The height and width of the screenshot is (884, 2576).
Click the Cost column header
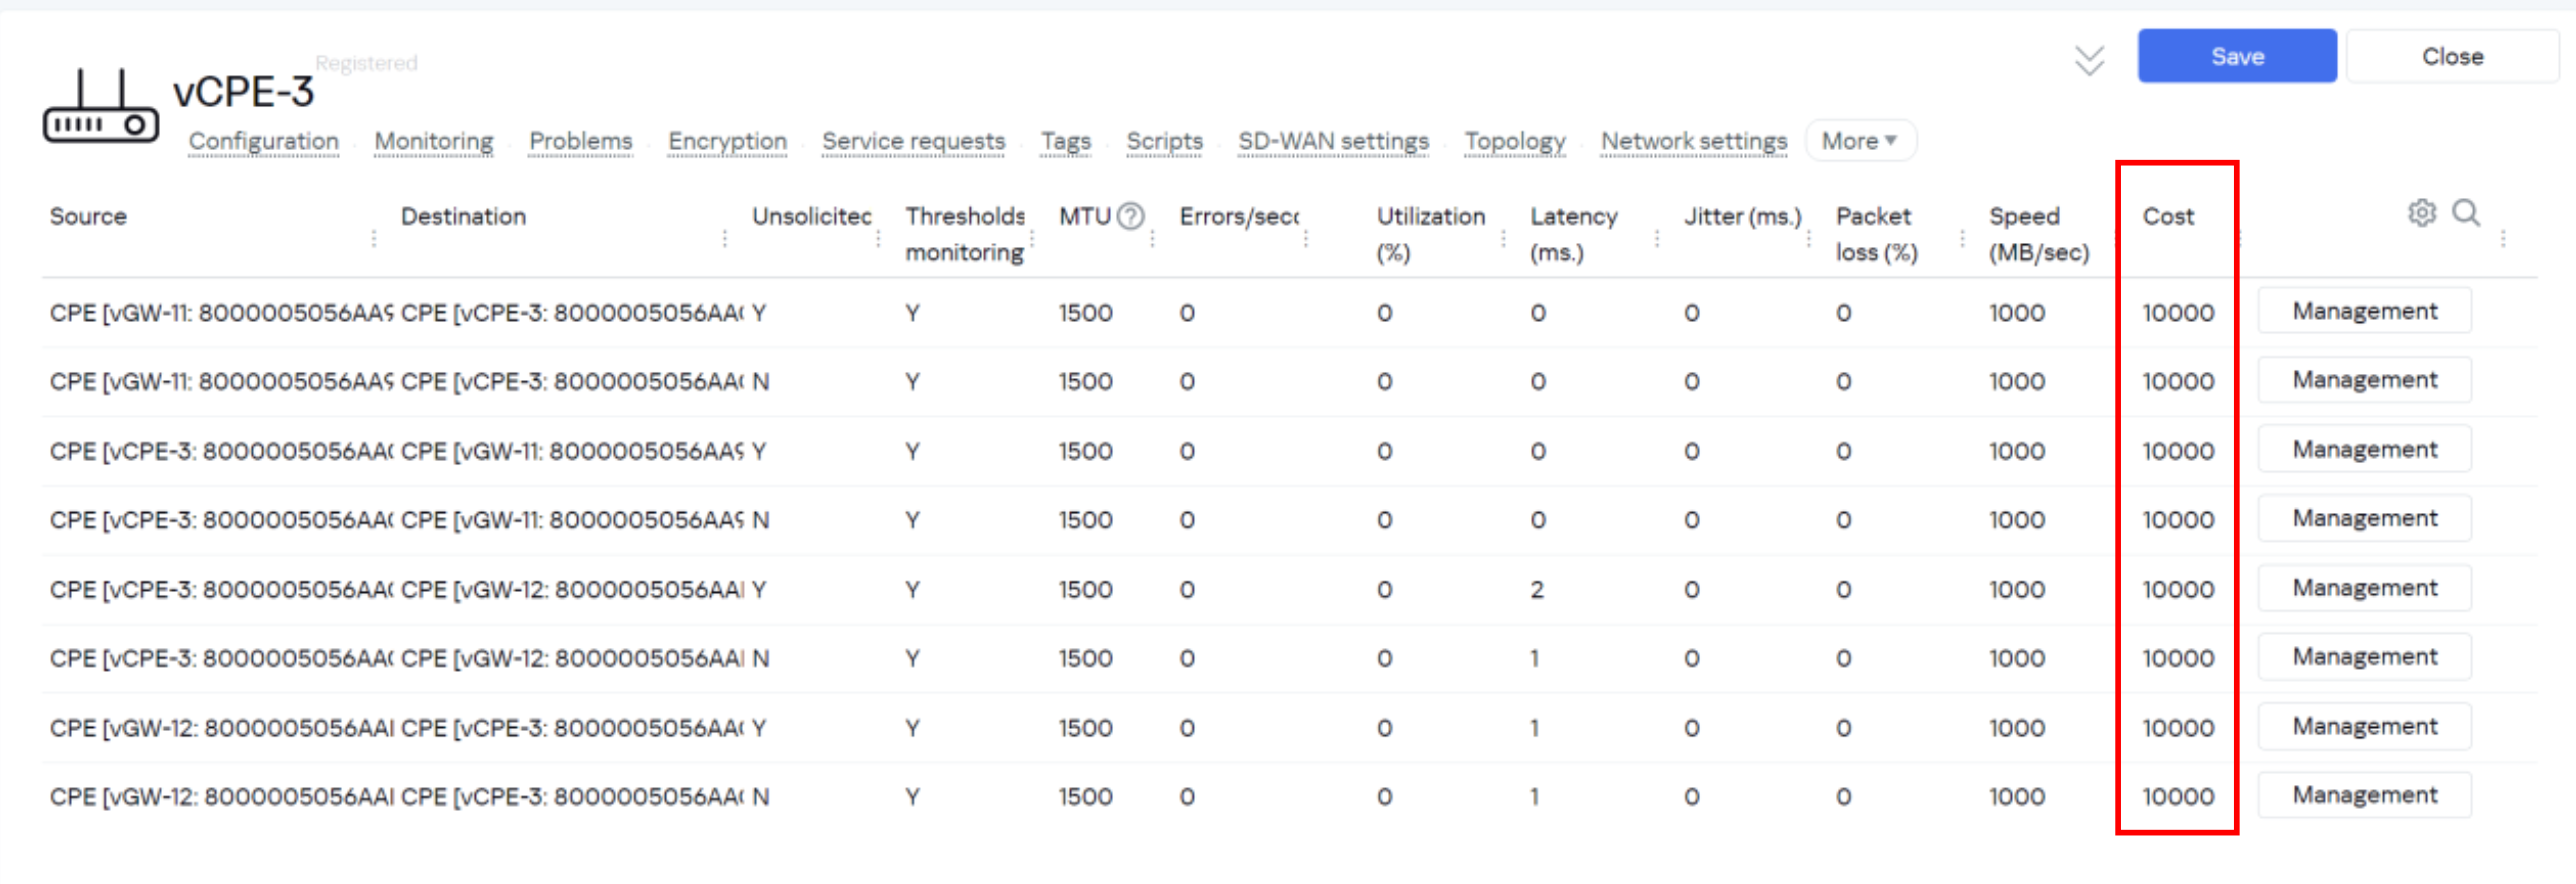pos(2167,217)
